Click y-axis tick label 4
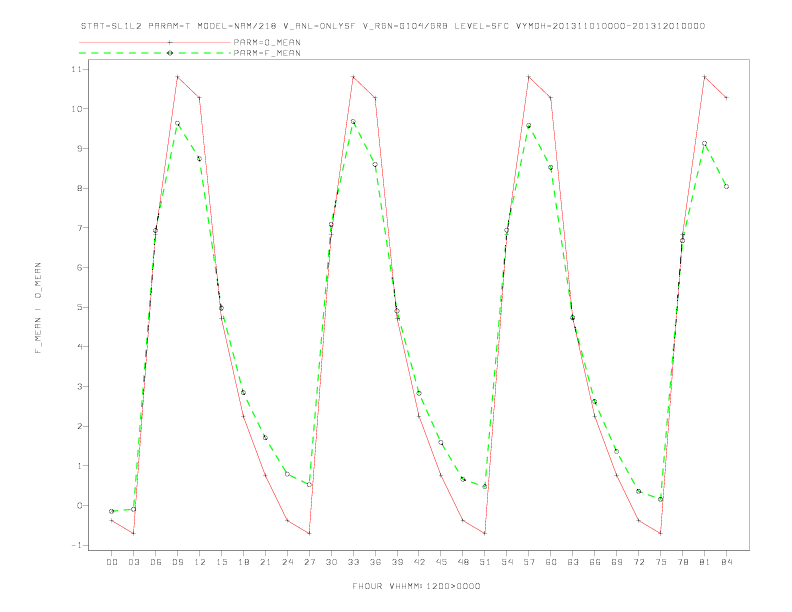 click(x=80, y=347)
